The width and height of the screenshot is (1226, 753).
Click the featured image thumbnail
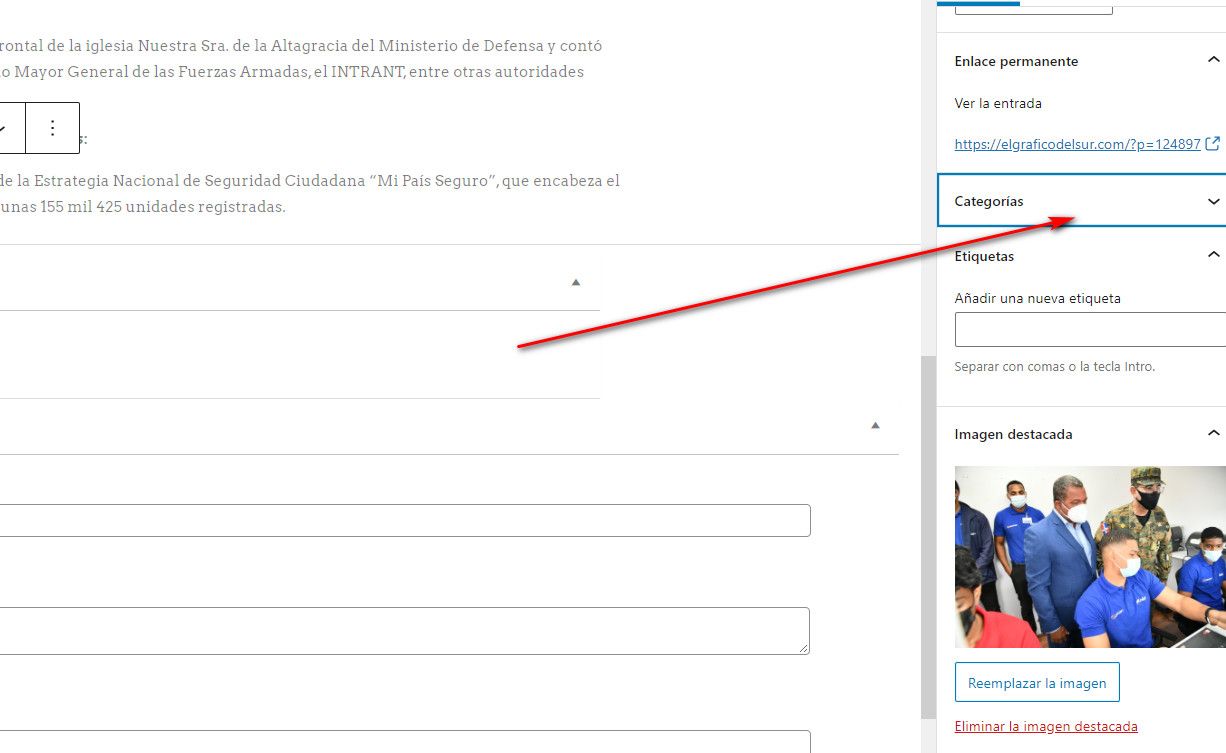[x=1090, y=556]
